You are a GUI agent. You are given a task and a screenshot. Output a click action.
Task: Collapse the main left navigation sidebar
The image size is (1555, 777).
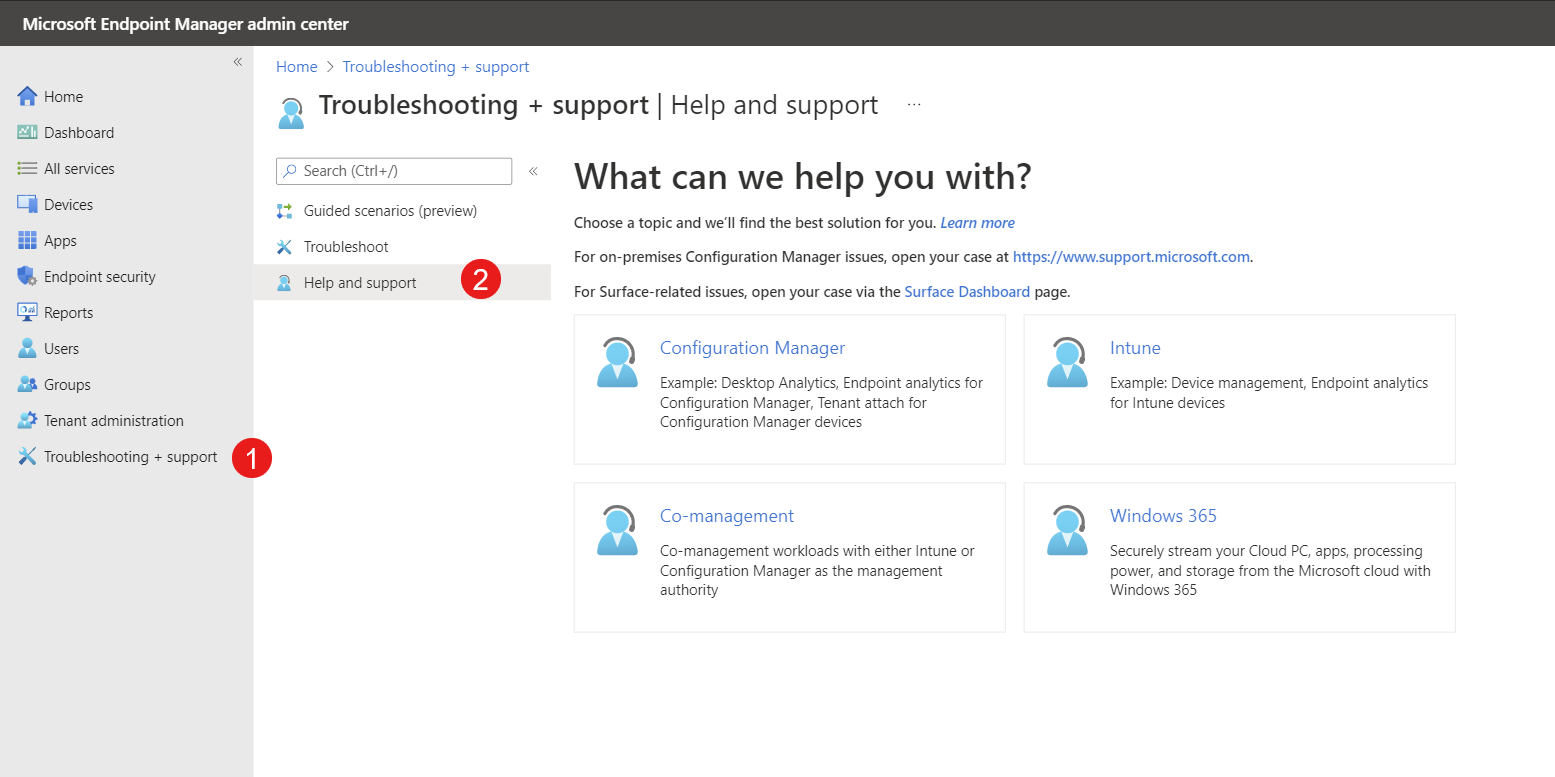[x=238, y=62]
